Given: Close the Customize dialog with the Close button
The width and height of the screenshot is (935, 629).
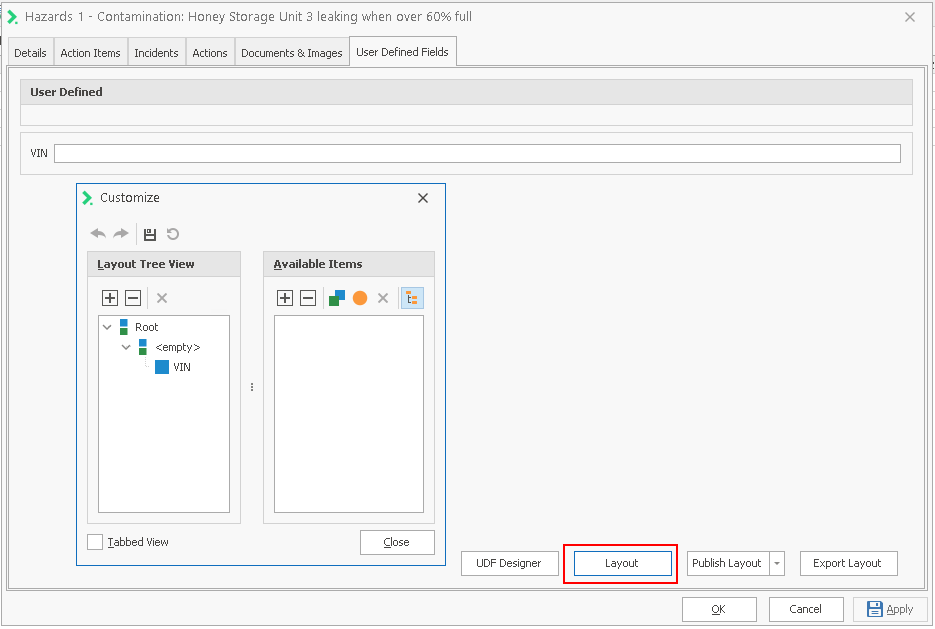Looking at the screenshot, I should [x=397, y=542].
